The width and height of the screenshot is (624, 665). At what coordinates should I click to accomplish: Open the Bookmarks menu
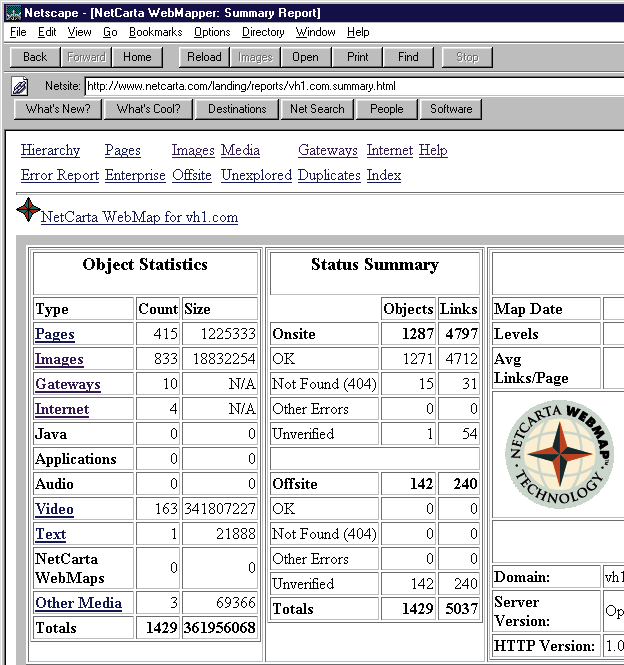(x=156, y=32)
